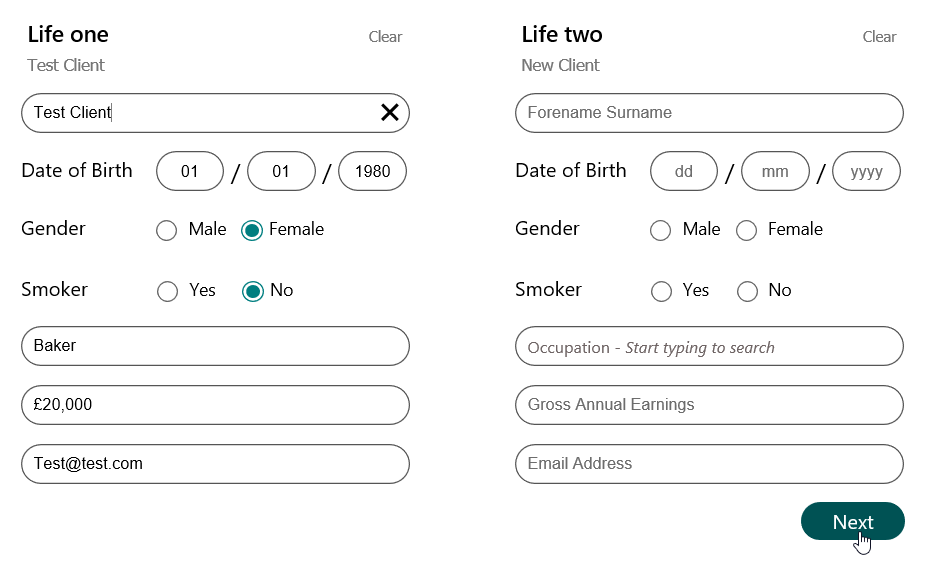
Task: Click Life one earnings field showing £20,000
Action: pyautogui.click(x=215, y=405)
